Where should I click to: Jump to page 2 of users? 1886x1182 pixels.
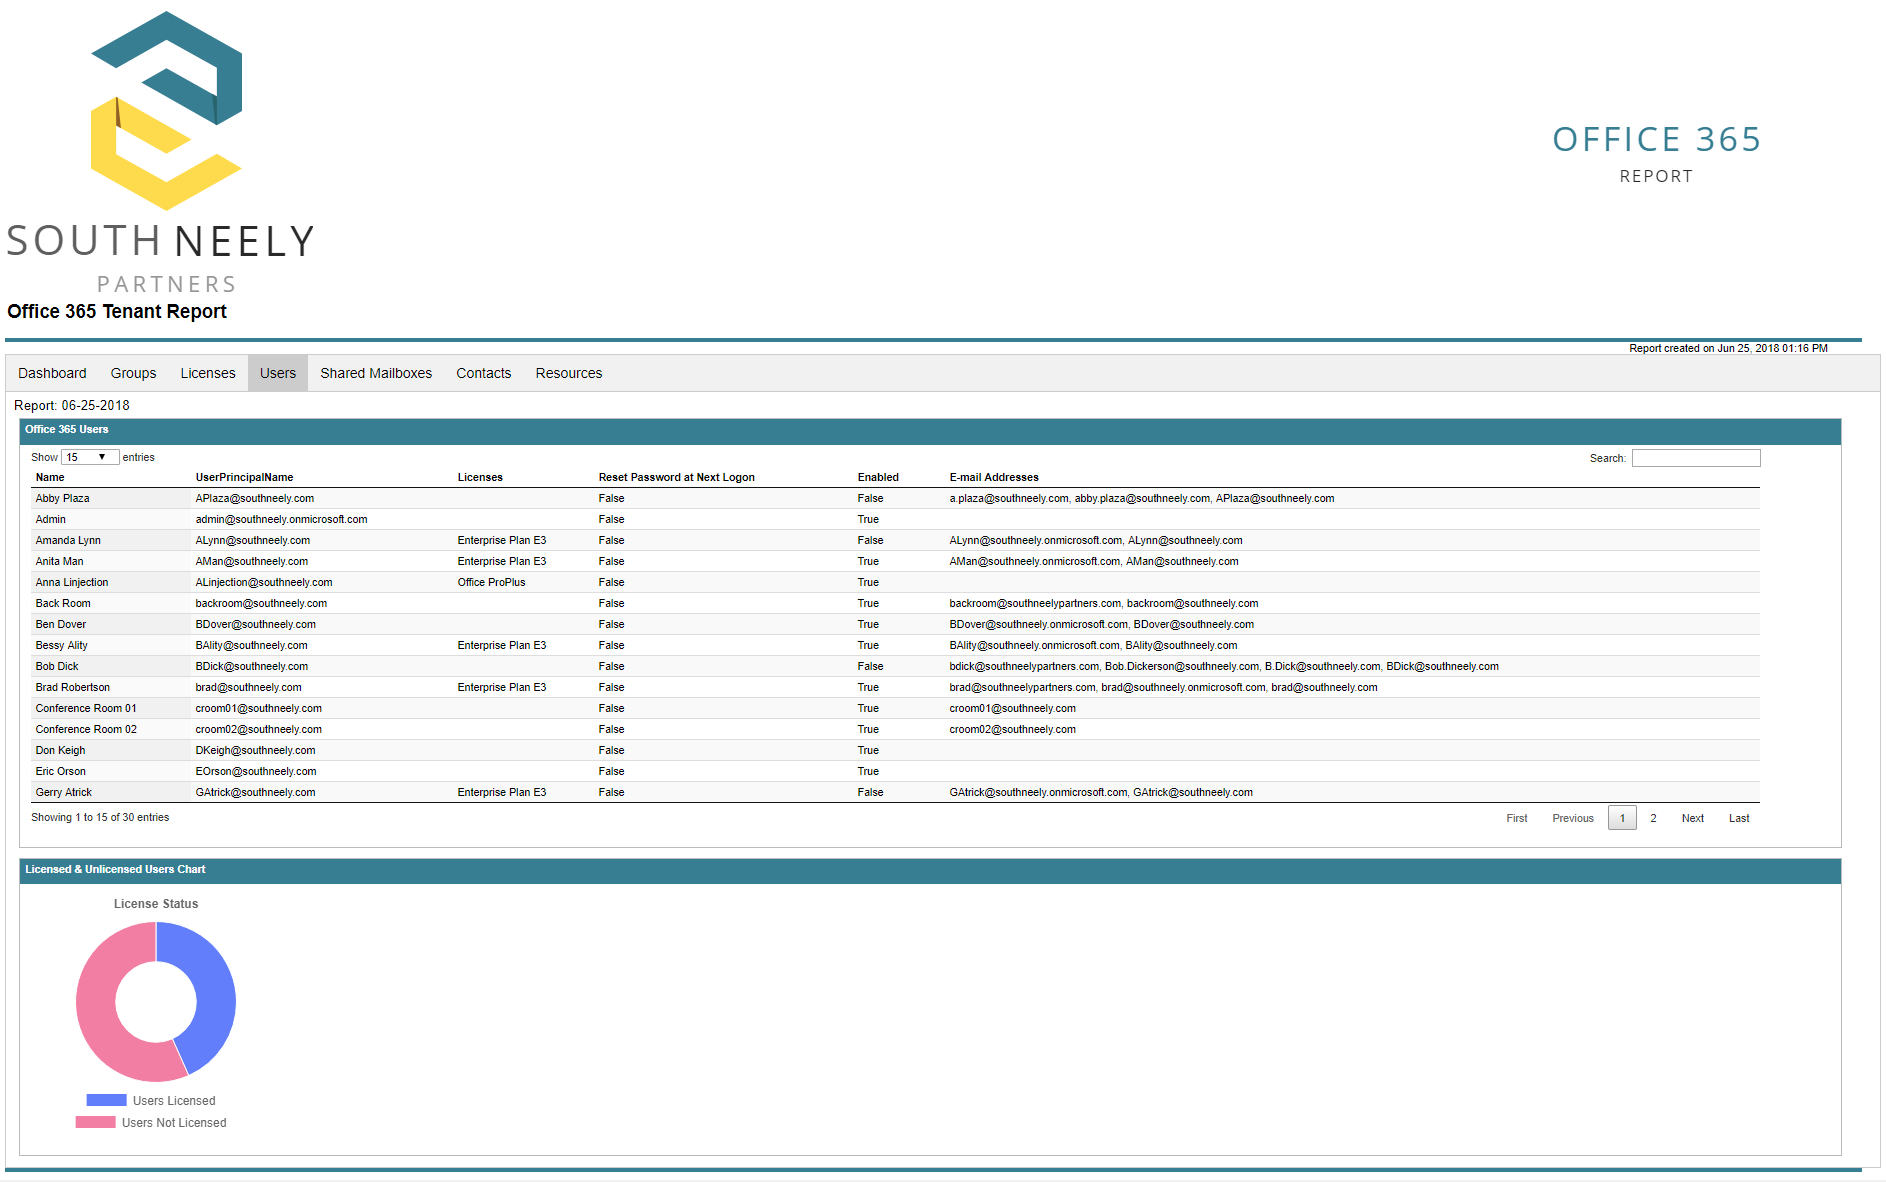point(1654,818)
